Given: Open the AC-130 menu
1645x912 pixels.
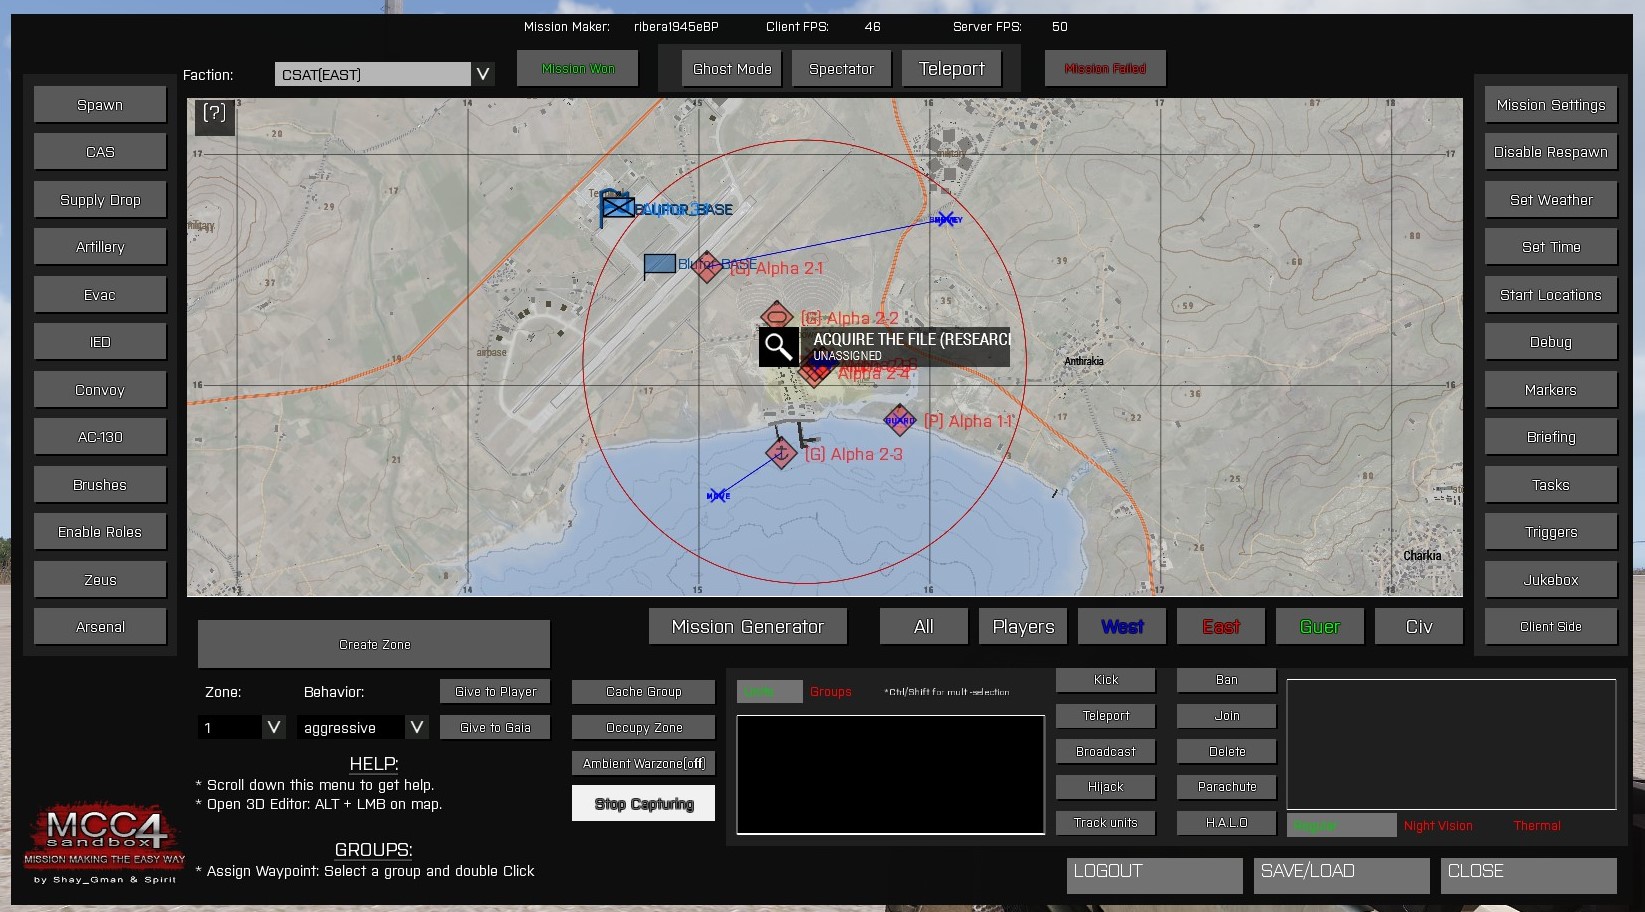Looking at the screenshot, I should tap(100, 437).
